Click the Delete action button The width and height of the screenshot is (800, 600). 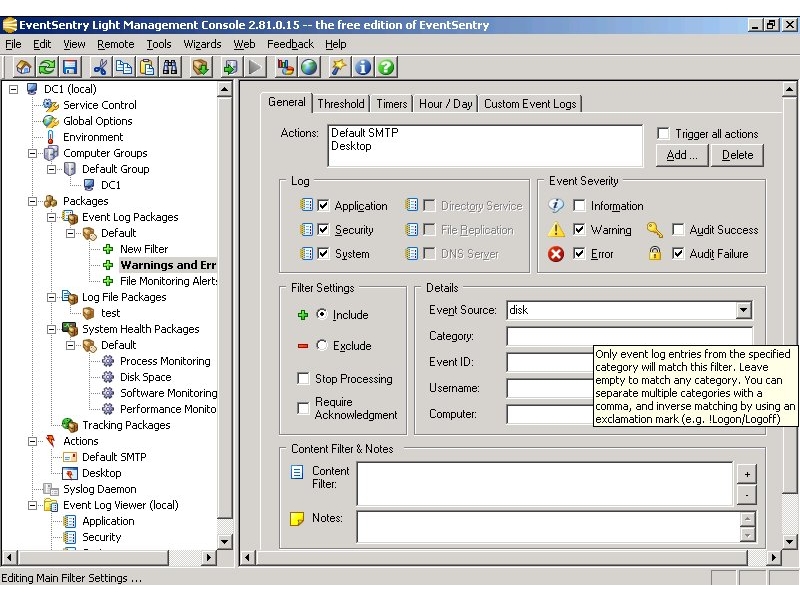point(737,155)
